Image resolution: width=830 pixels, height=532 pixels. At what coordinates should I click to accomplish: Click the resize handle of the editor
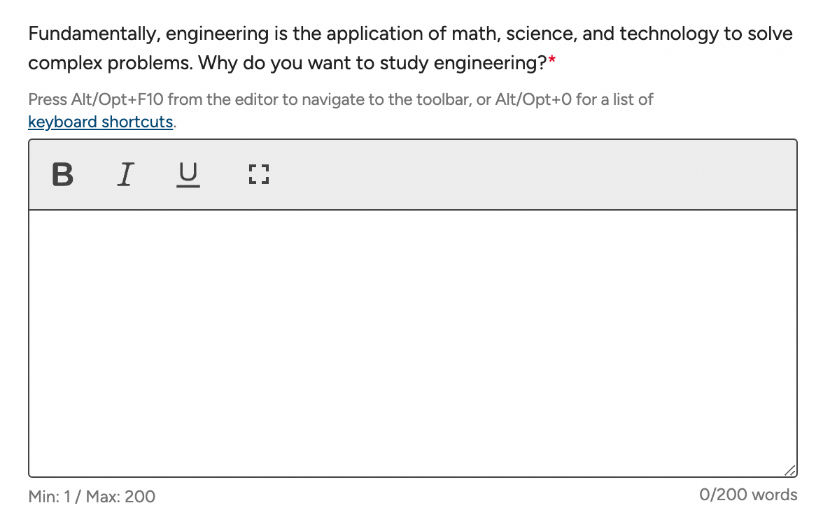click(790, 470)
